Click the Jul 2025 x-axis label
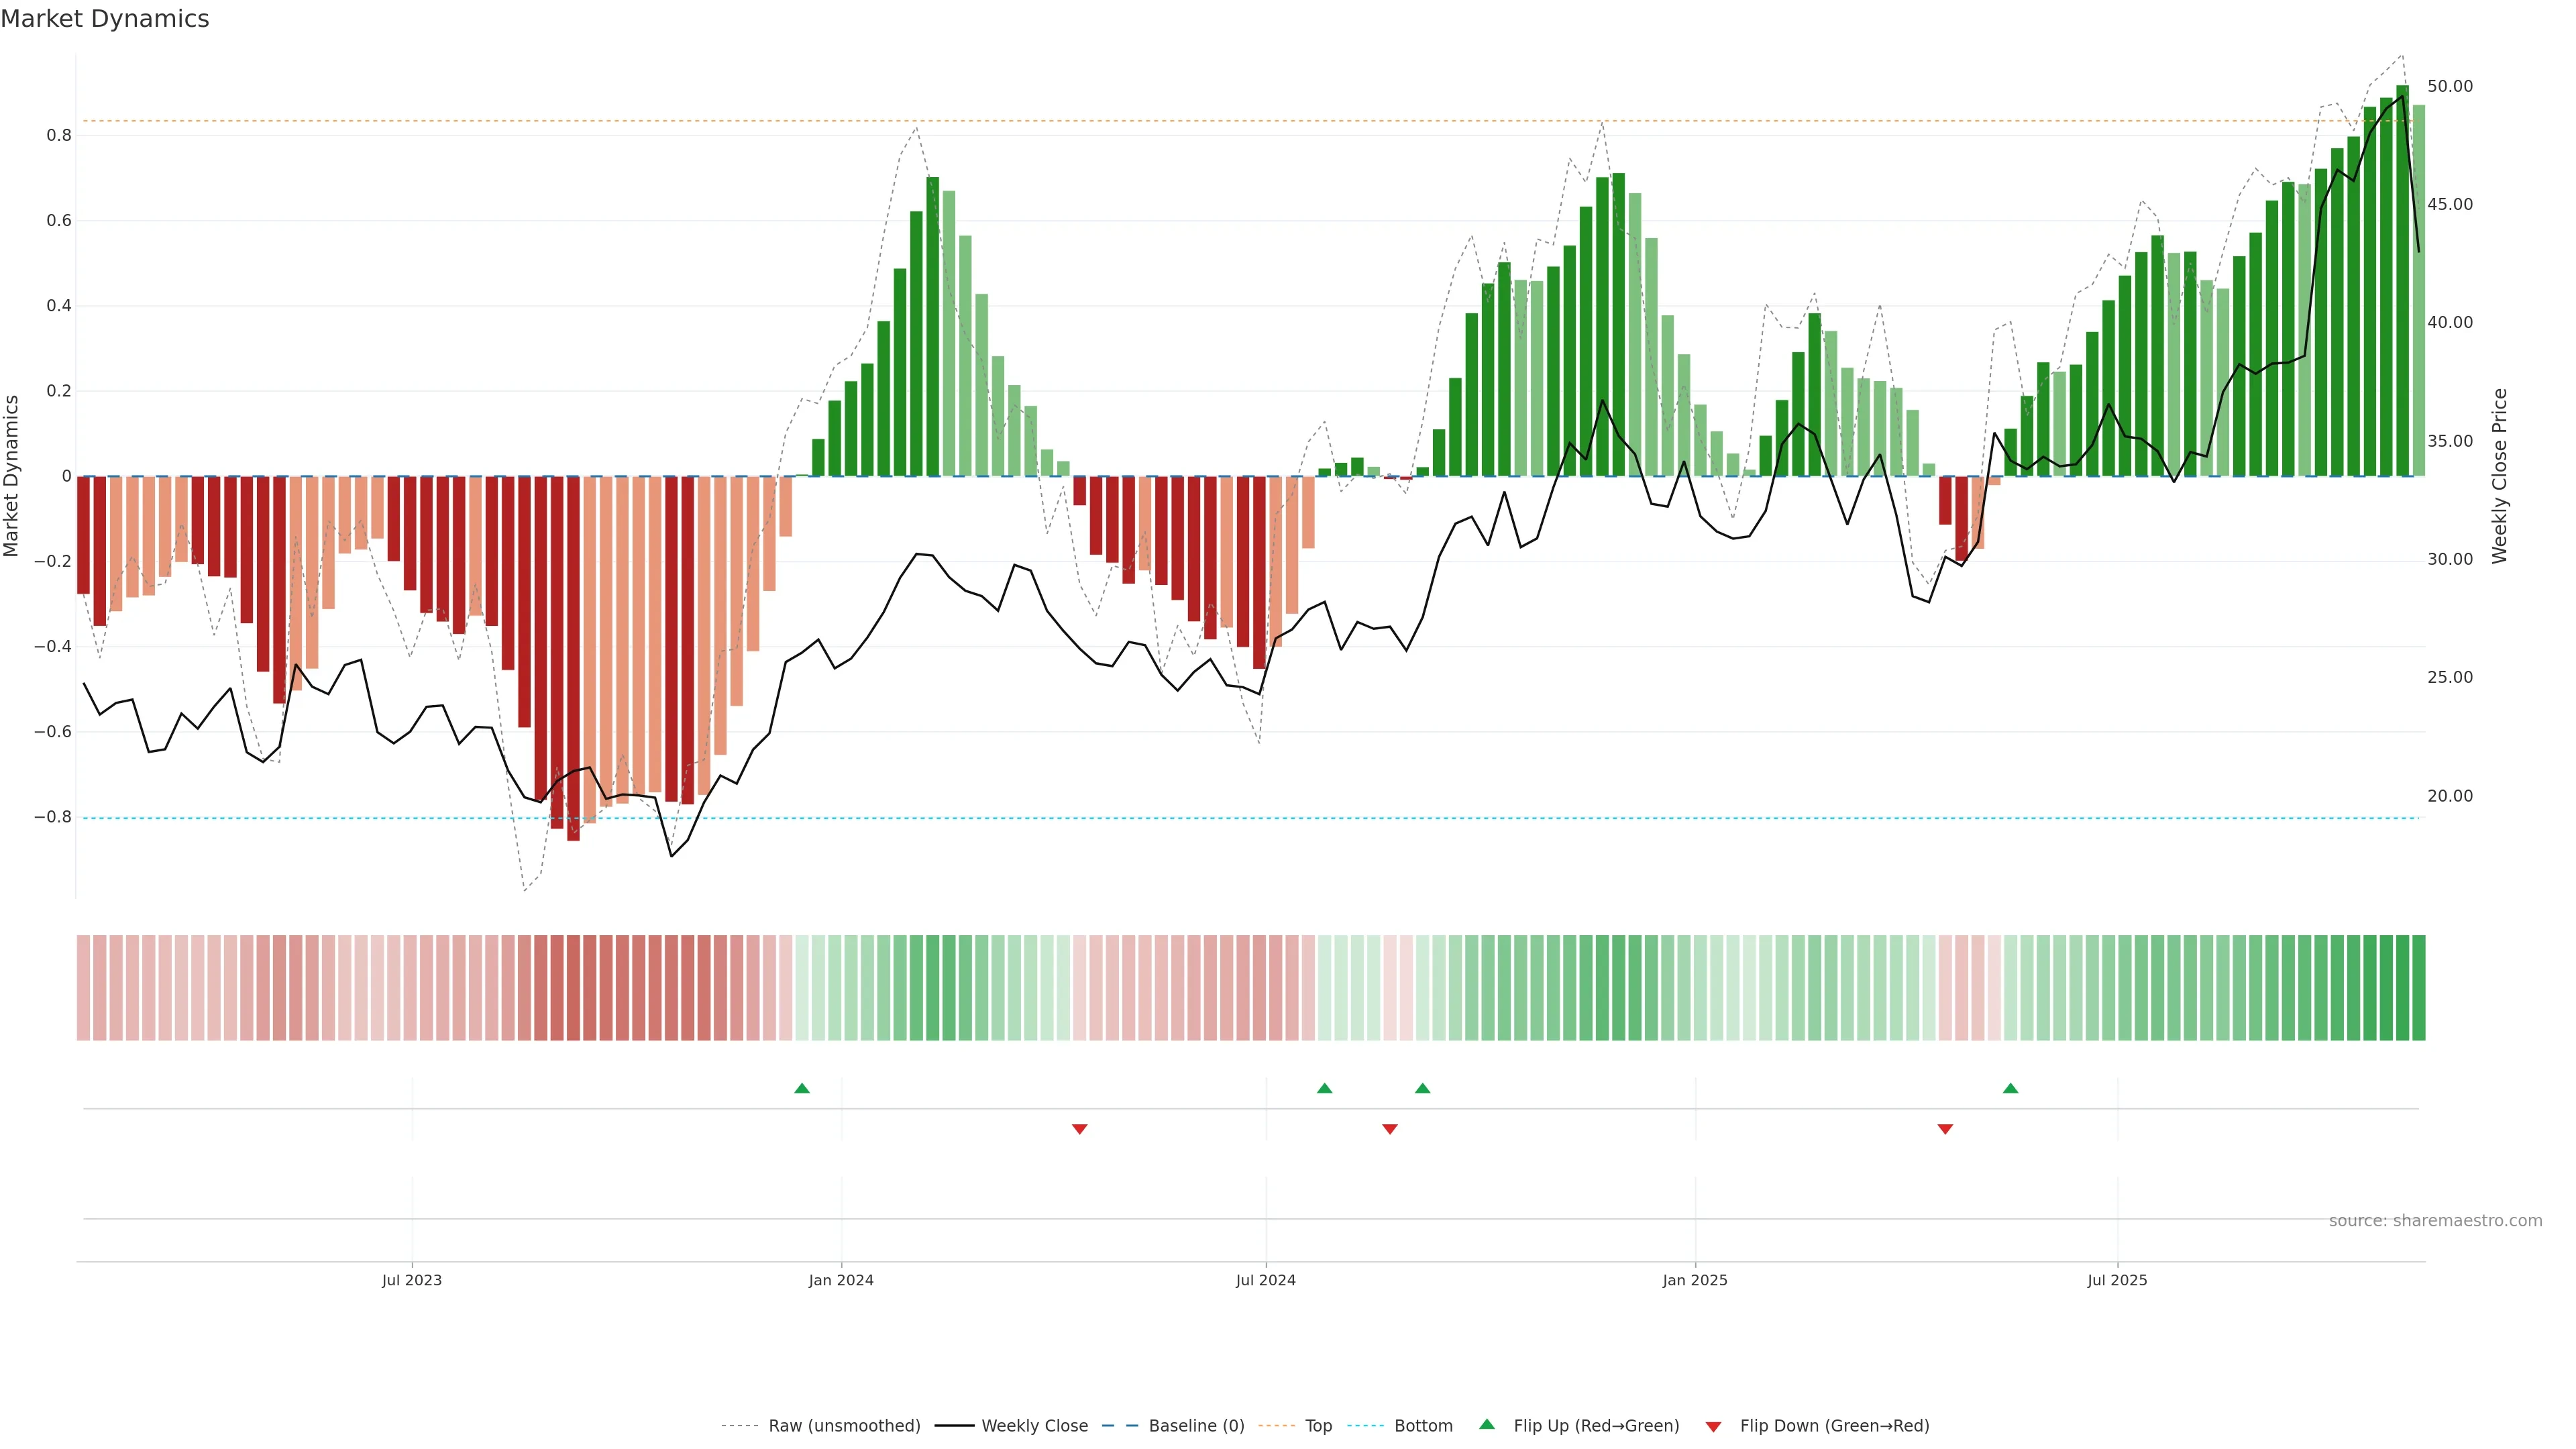The height and width of the screenshot is (1449, 2576). pyautogui.click(x=2117, y=1280)
